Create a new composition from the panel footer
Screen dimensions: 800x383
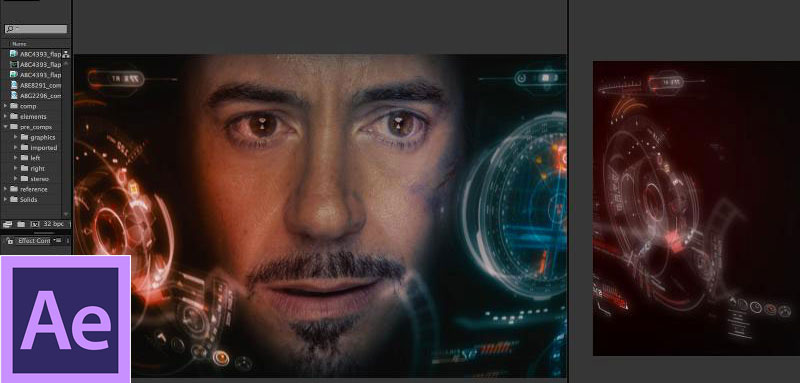[x=35, y=224]
